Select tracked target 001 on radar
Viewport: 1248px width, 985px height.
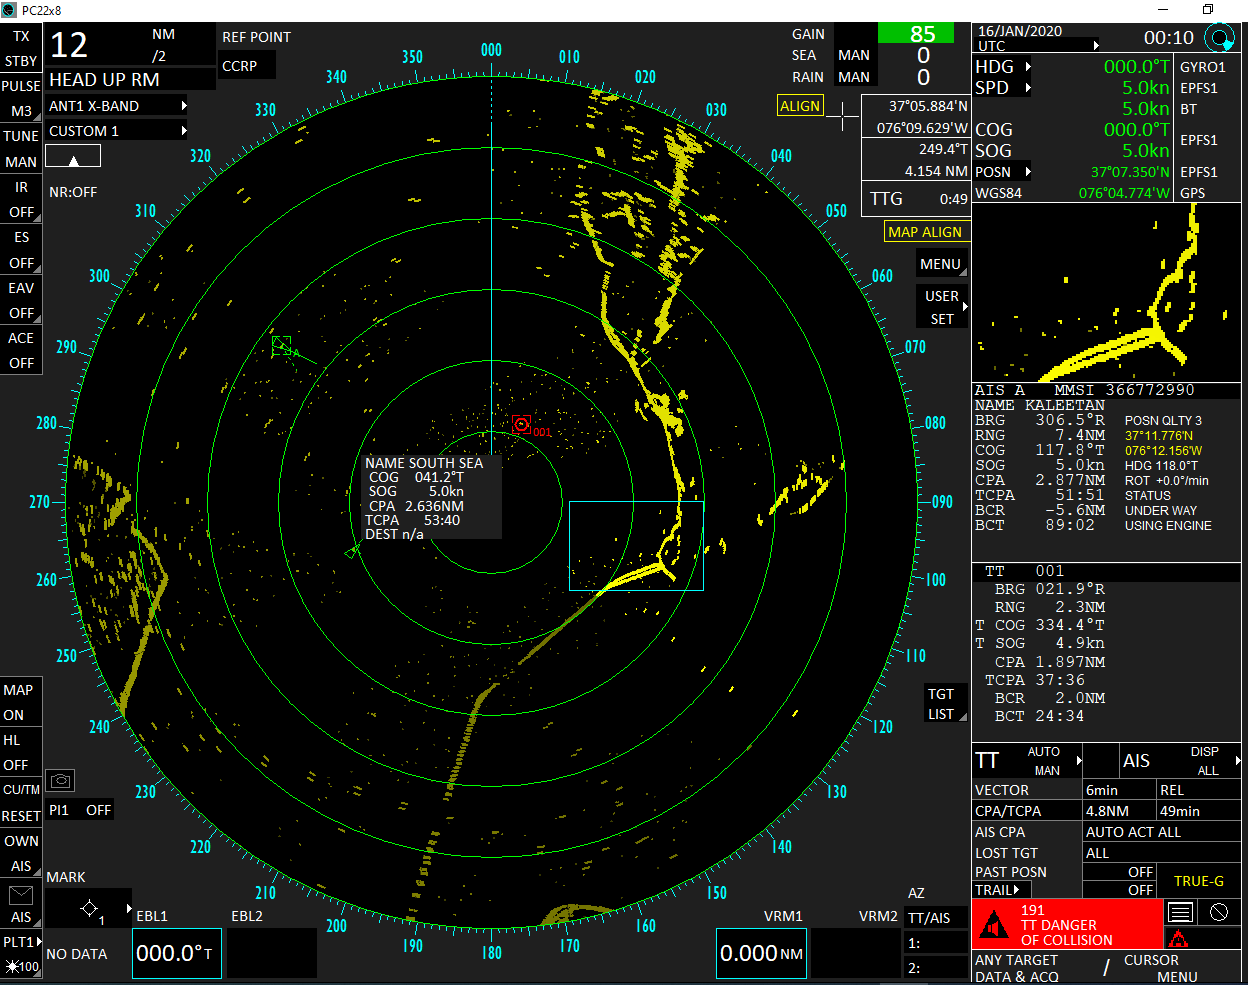521,424
